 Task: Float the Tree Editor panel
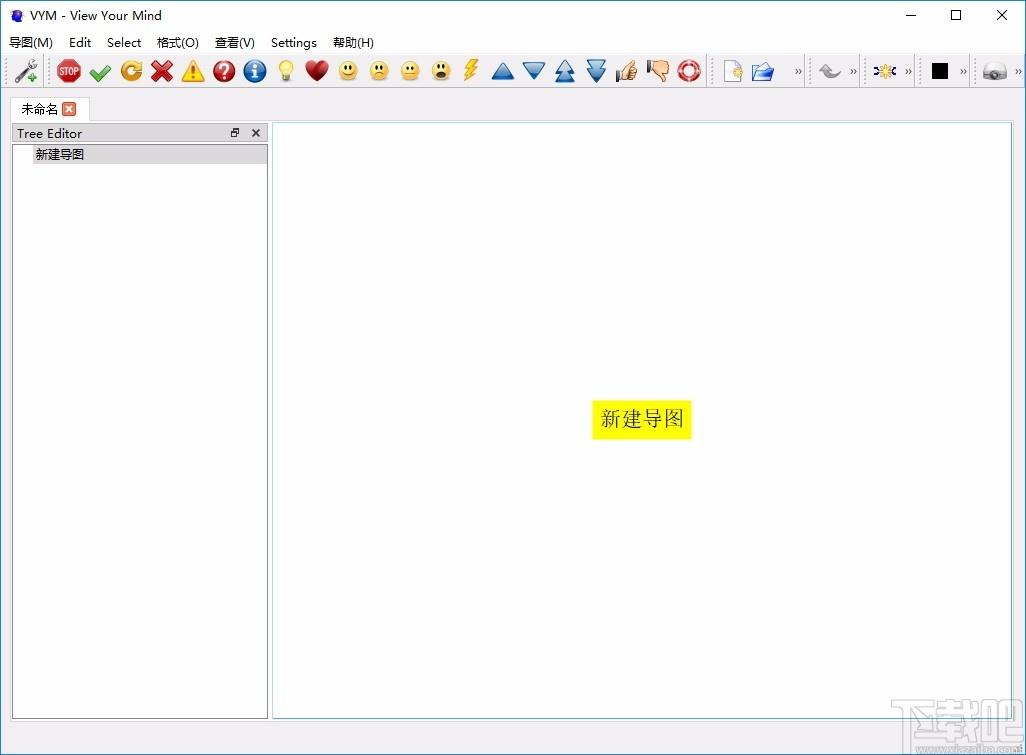(x=235, y=133)
